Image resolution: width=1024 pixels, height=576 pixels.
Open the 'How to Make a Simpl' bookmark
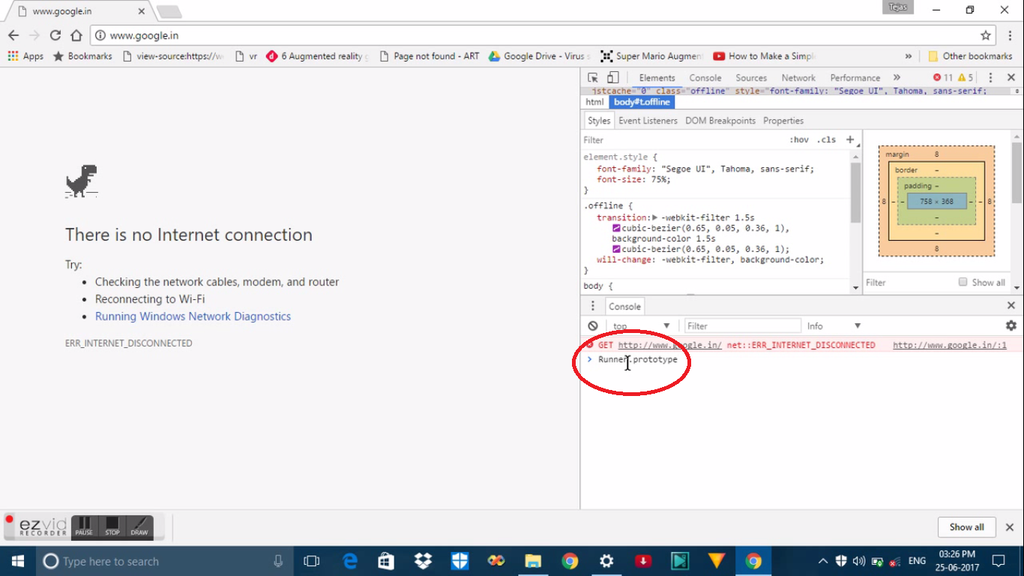pos(764,56)
